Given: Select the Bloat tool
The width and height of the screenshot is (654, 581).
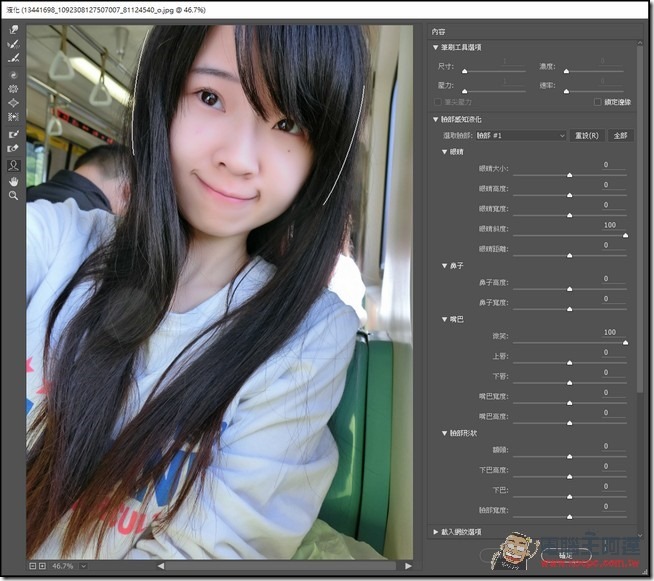Looking at the screenshot, I should pyautogui.click(x=14, y=103).
